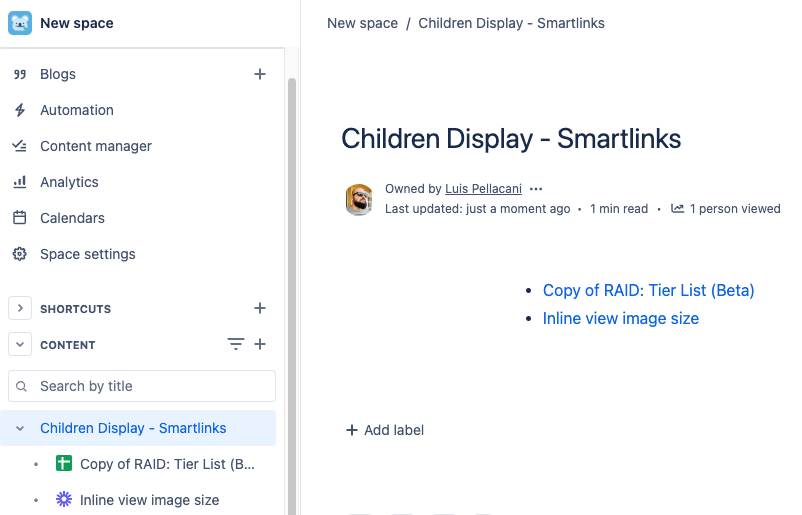Image resolution: width=802 pixels, height=515 pixels.
Task: Add a new blog with plus icon
Action: coord(260,74)
